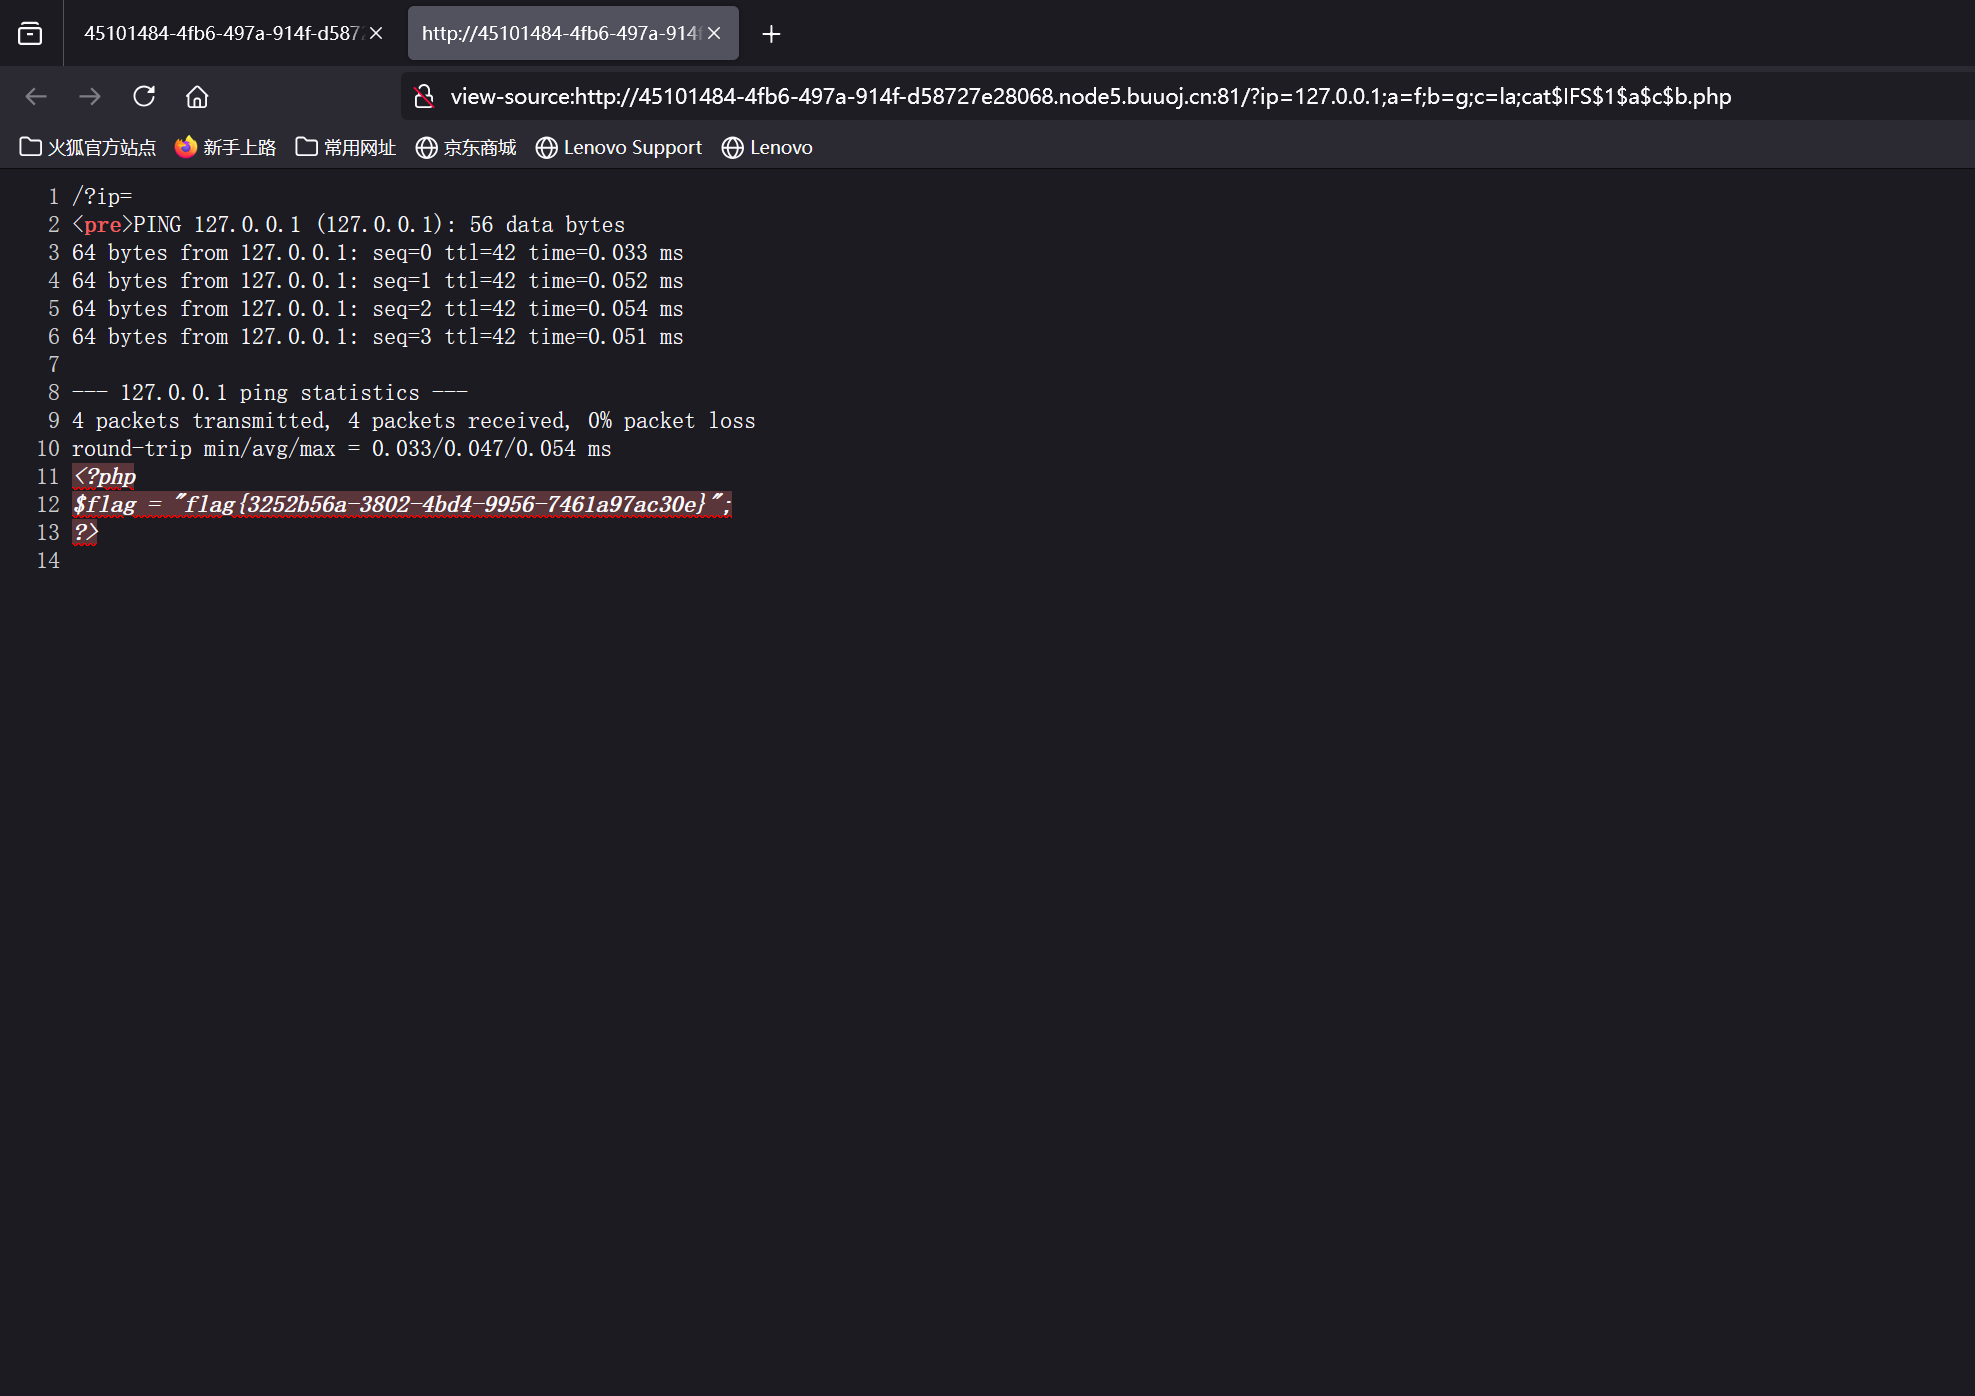Viewport: 1975px width, 1396px height.
Task: Open a new tab with plus button
Action: pos(770,34)
